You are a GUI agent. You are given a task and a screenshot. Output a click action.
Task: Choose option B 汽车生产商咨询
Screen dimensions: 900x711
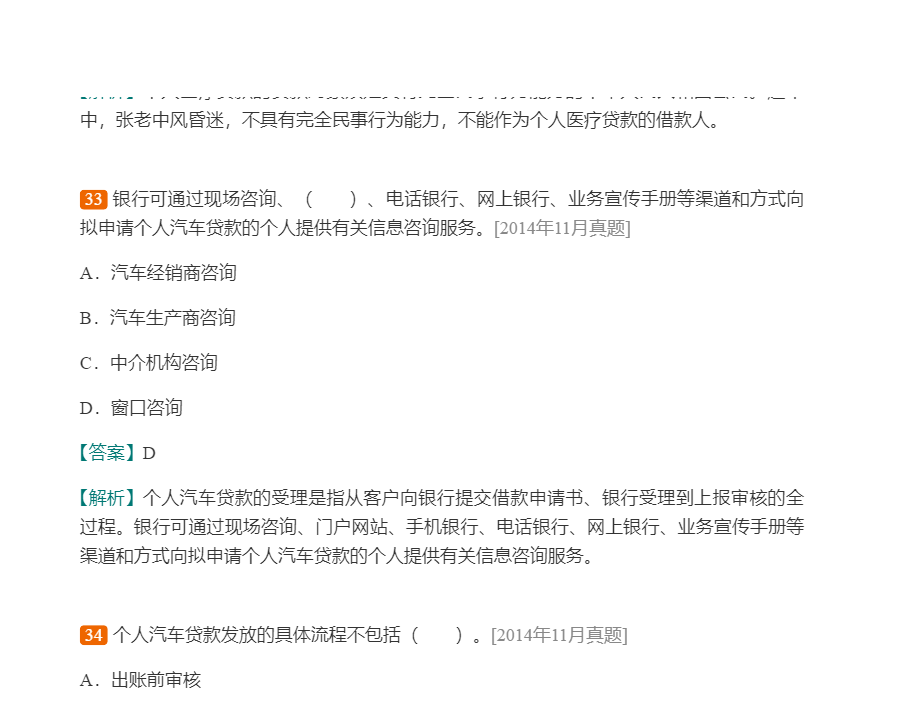coord(158,318)
